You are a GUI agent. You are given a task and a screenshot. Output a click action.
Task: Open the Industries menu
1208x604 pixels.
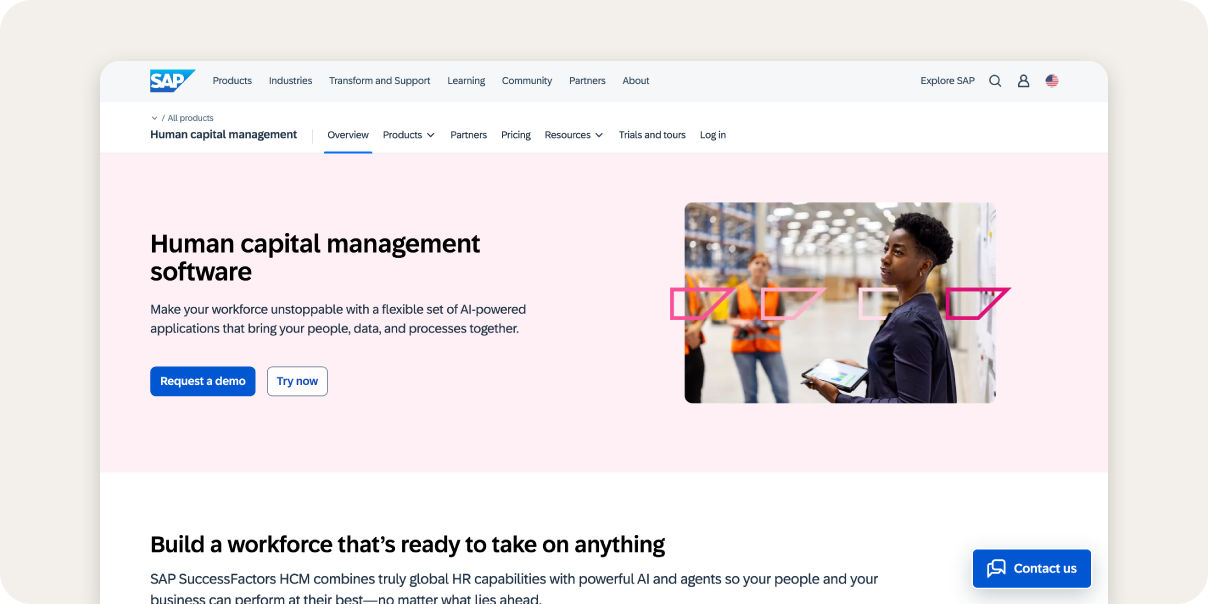click(290, 80)
